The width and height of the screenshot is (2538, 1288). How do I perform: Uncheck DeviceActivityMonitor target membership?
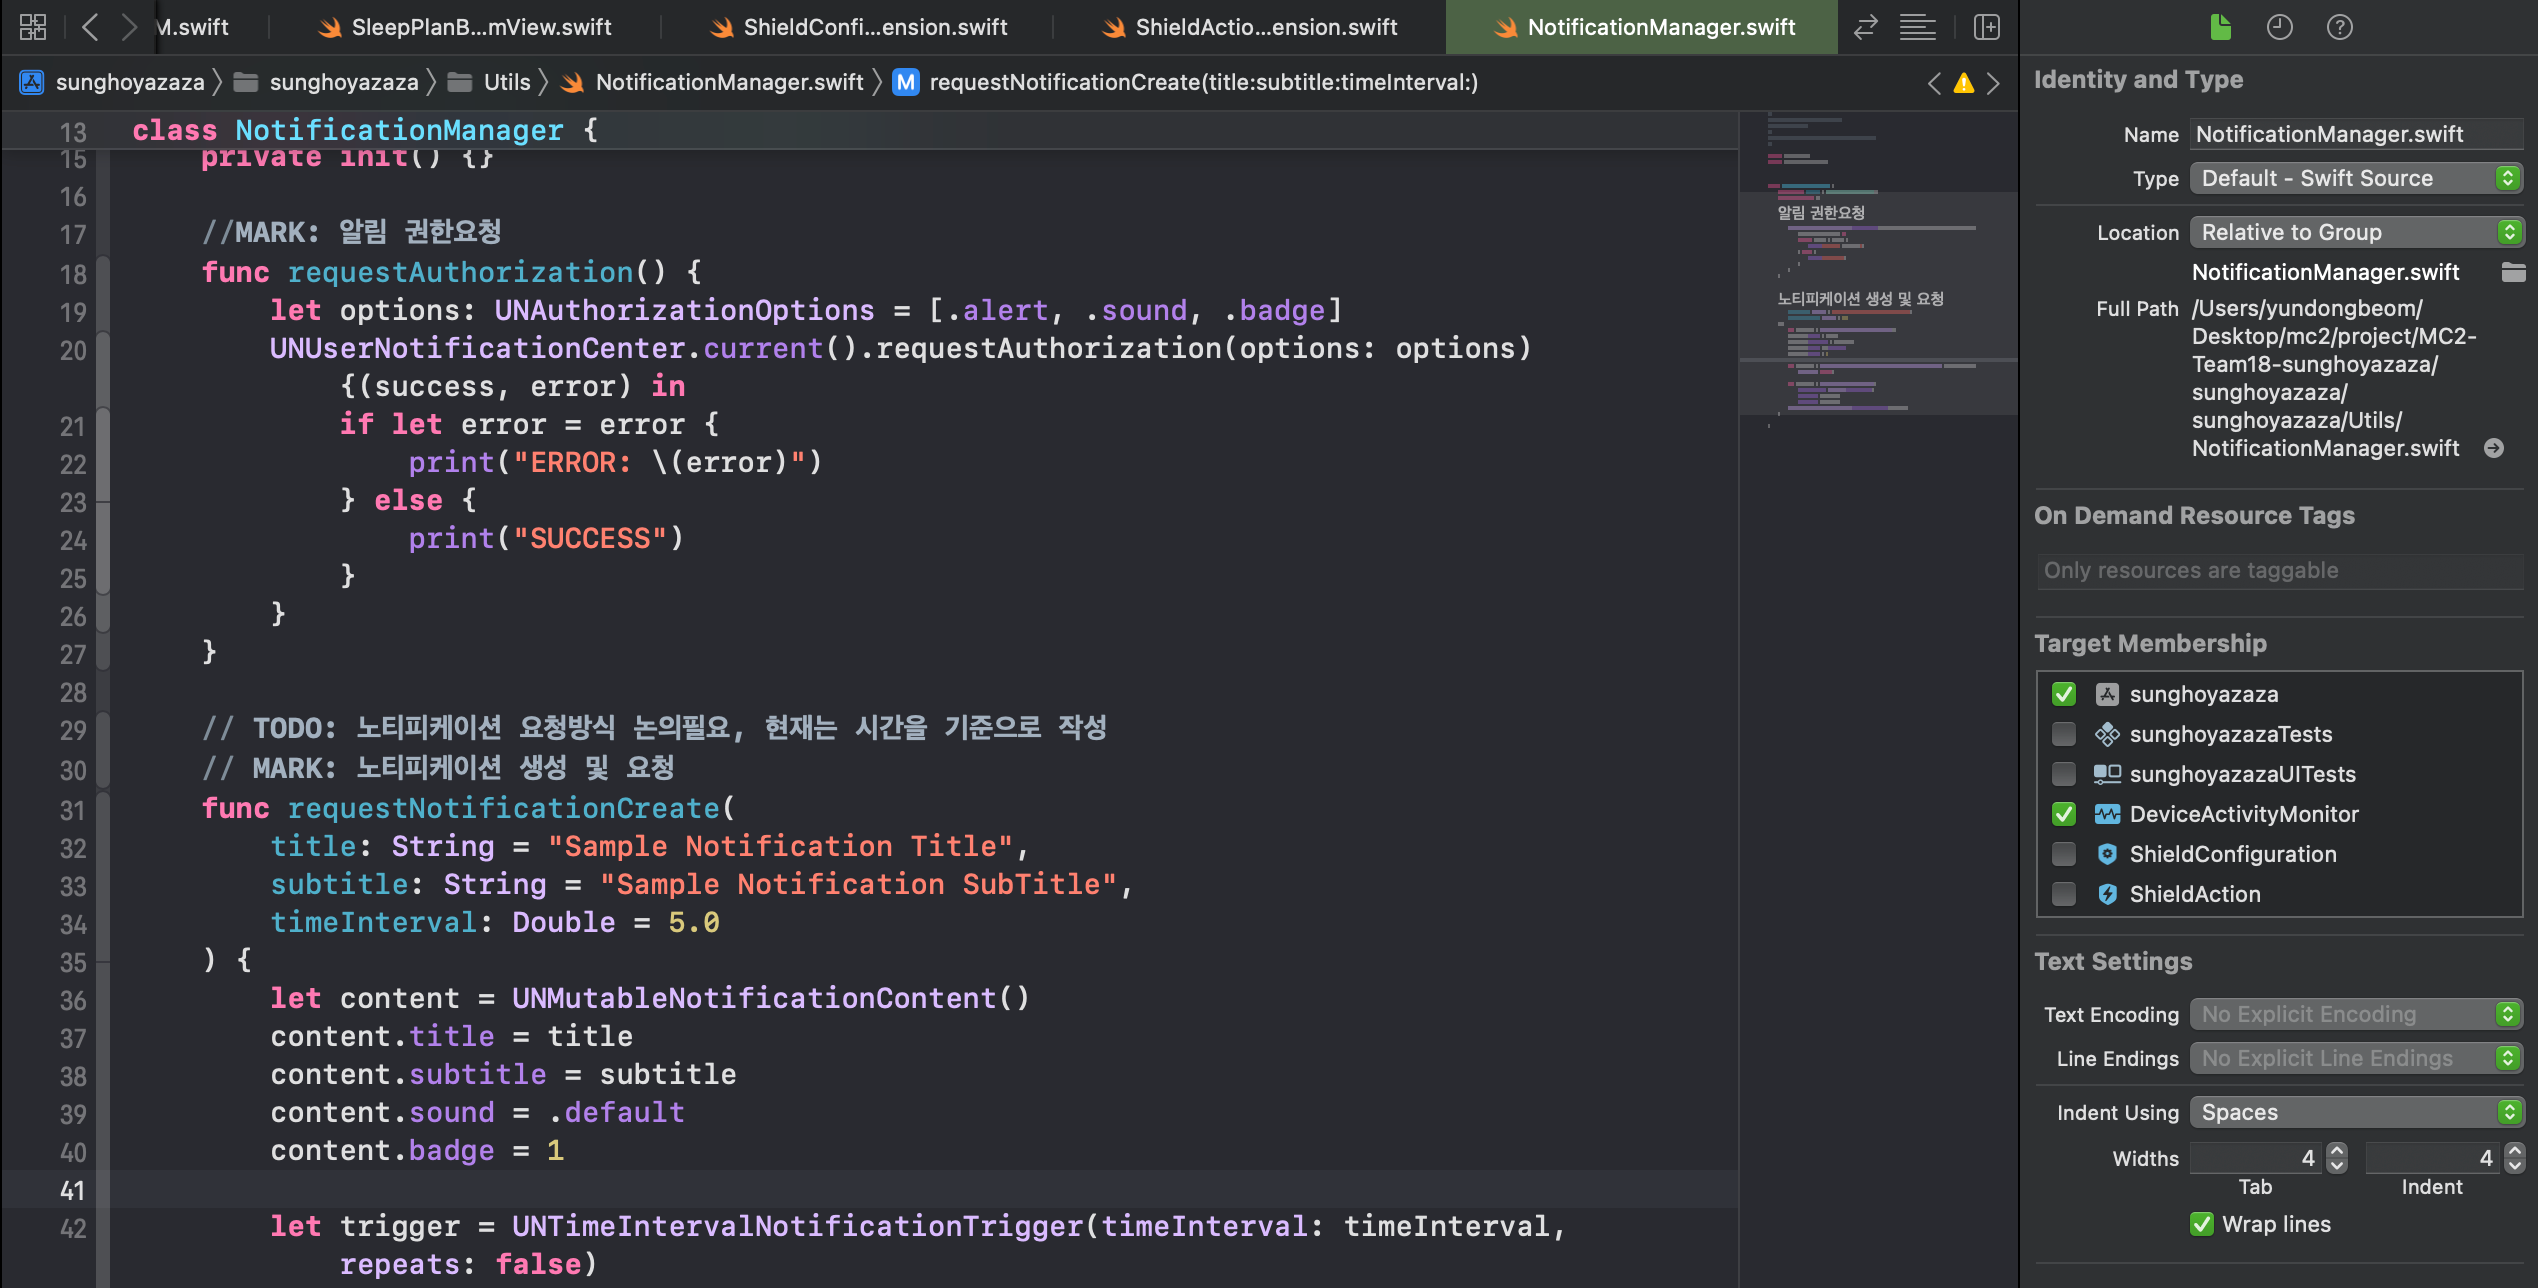[2064, 814]
